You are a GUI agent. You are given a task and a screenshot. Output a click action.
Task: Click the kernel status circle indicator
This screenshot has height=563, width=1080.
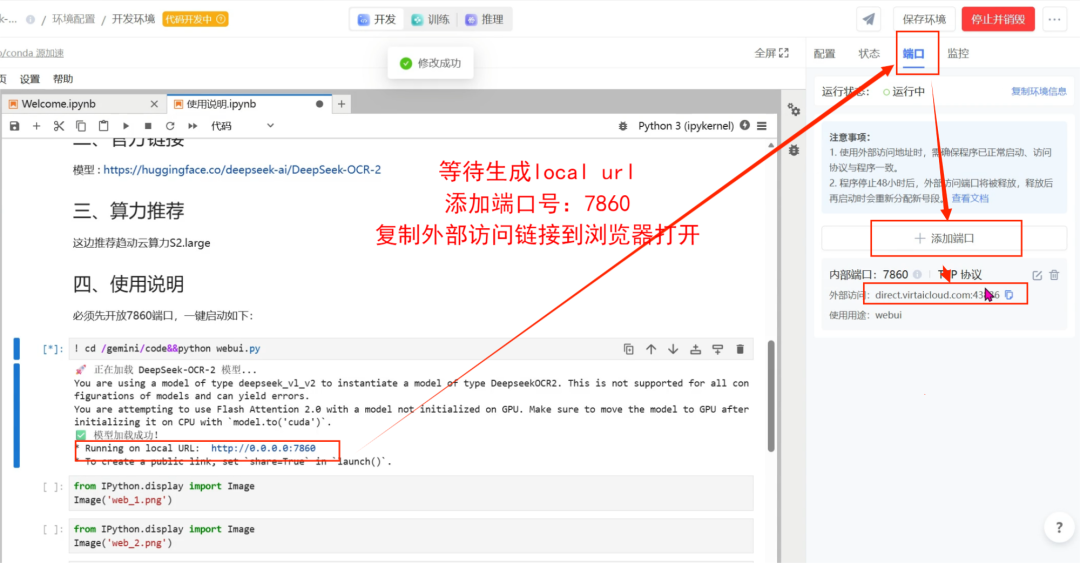[745, 125]
